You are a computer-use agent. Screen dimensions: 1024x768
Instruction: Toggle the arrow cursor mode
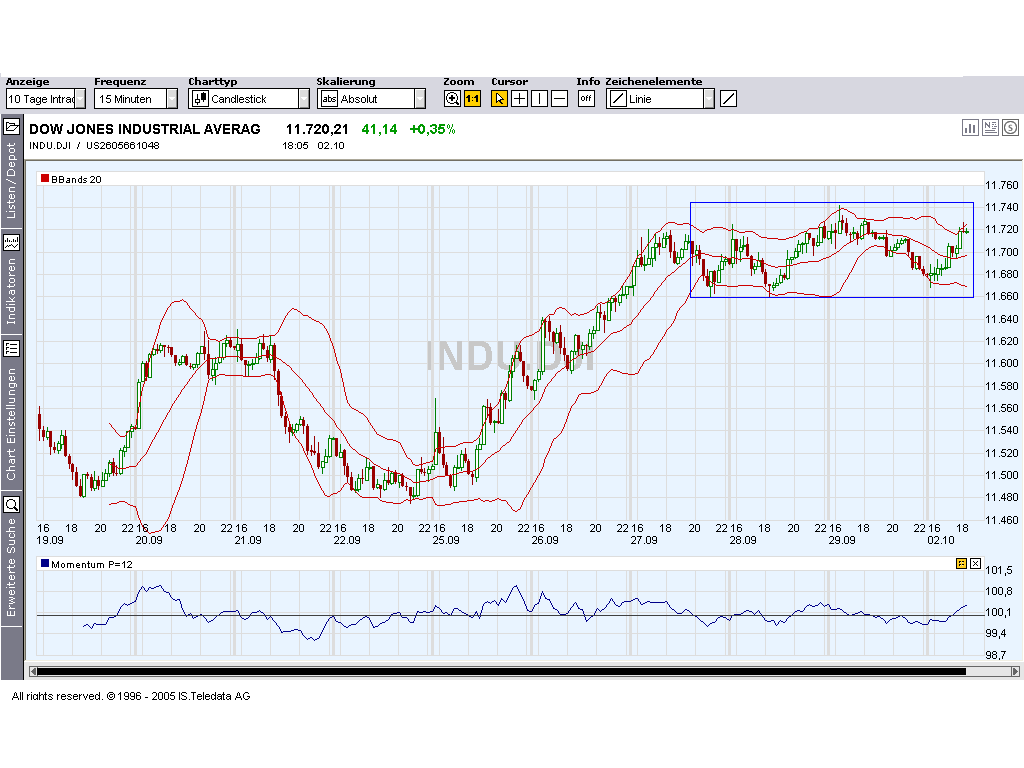tap(498, 98)
